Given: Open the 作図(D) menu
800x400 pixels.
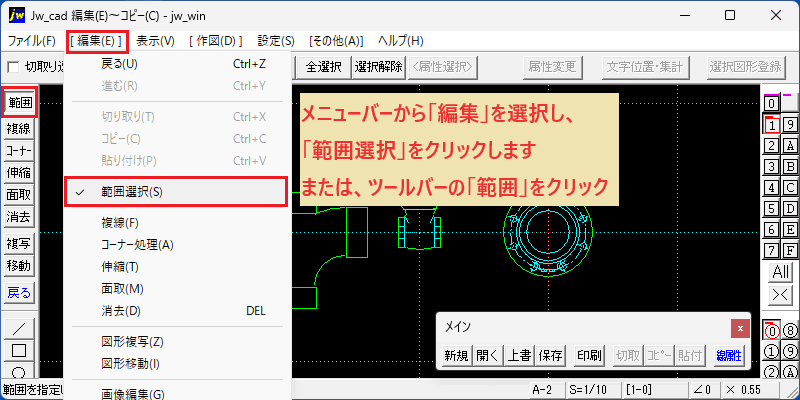Looking at the screenshot, I should [216, 41].
